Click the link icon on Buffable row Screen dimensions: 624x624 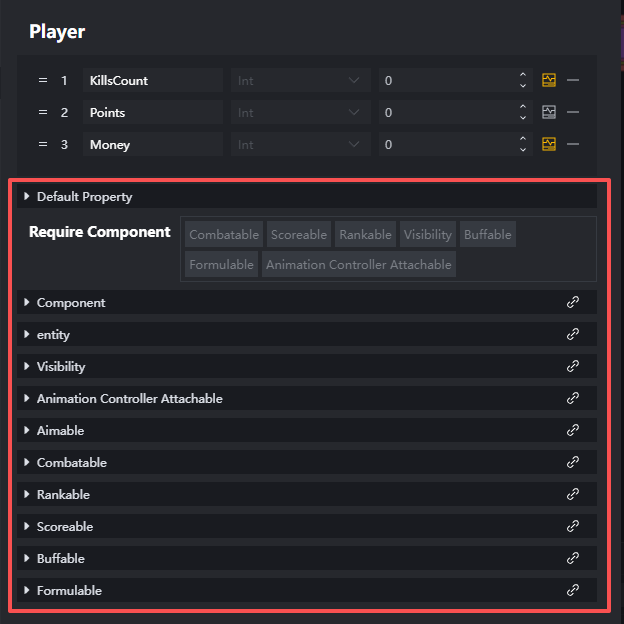coord(573,558)
